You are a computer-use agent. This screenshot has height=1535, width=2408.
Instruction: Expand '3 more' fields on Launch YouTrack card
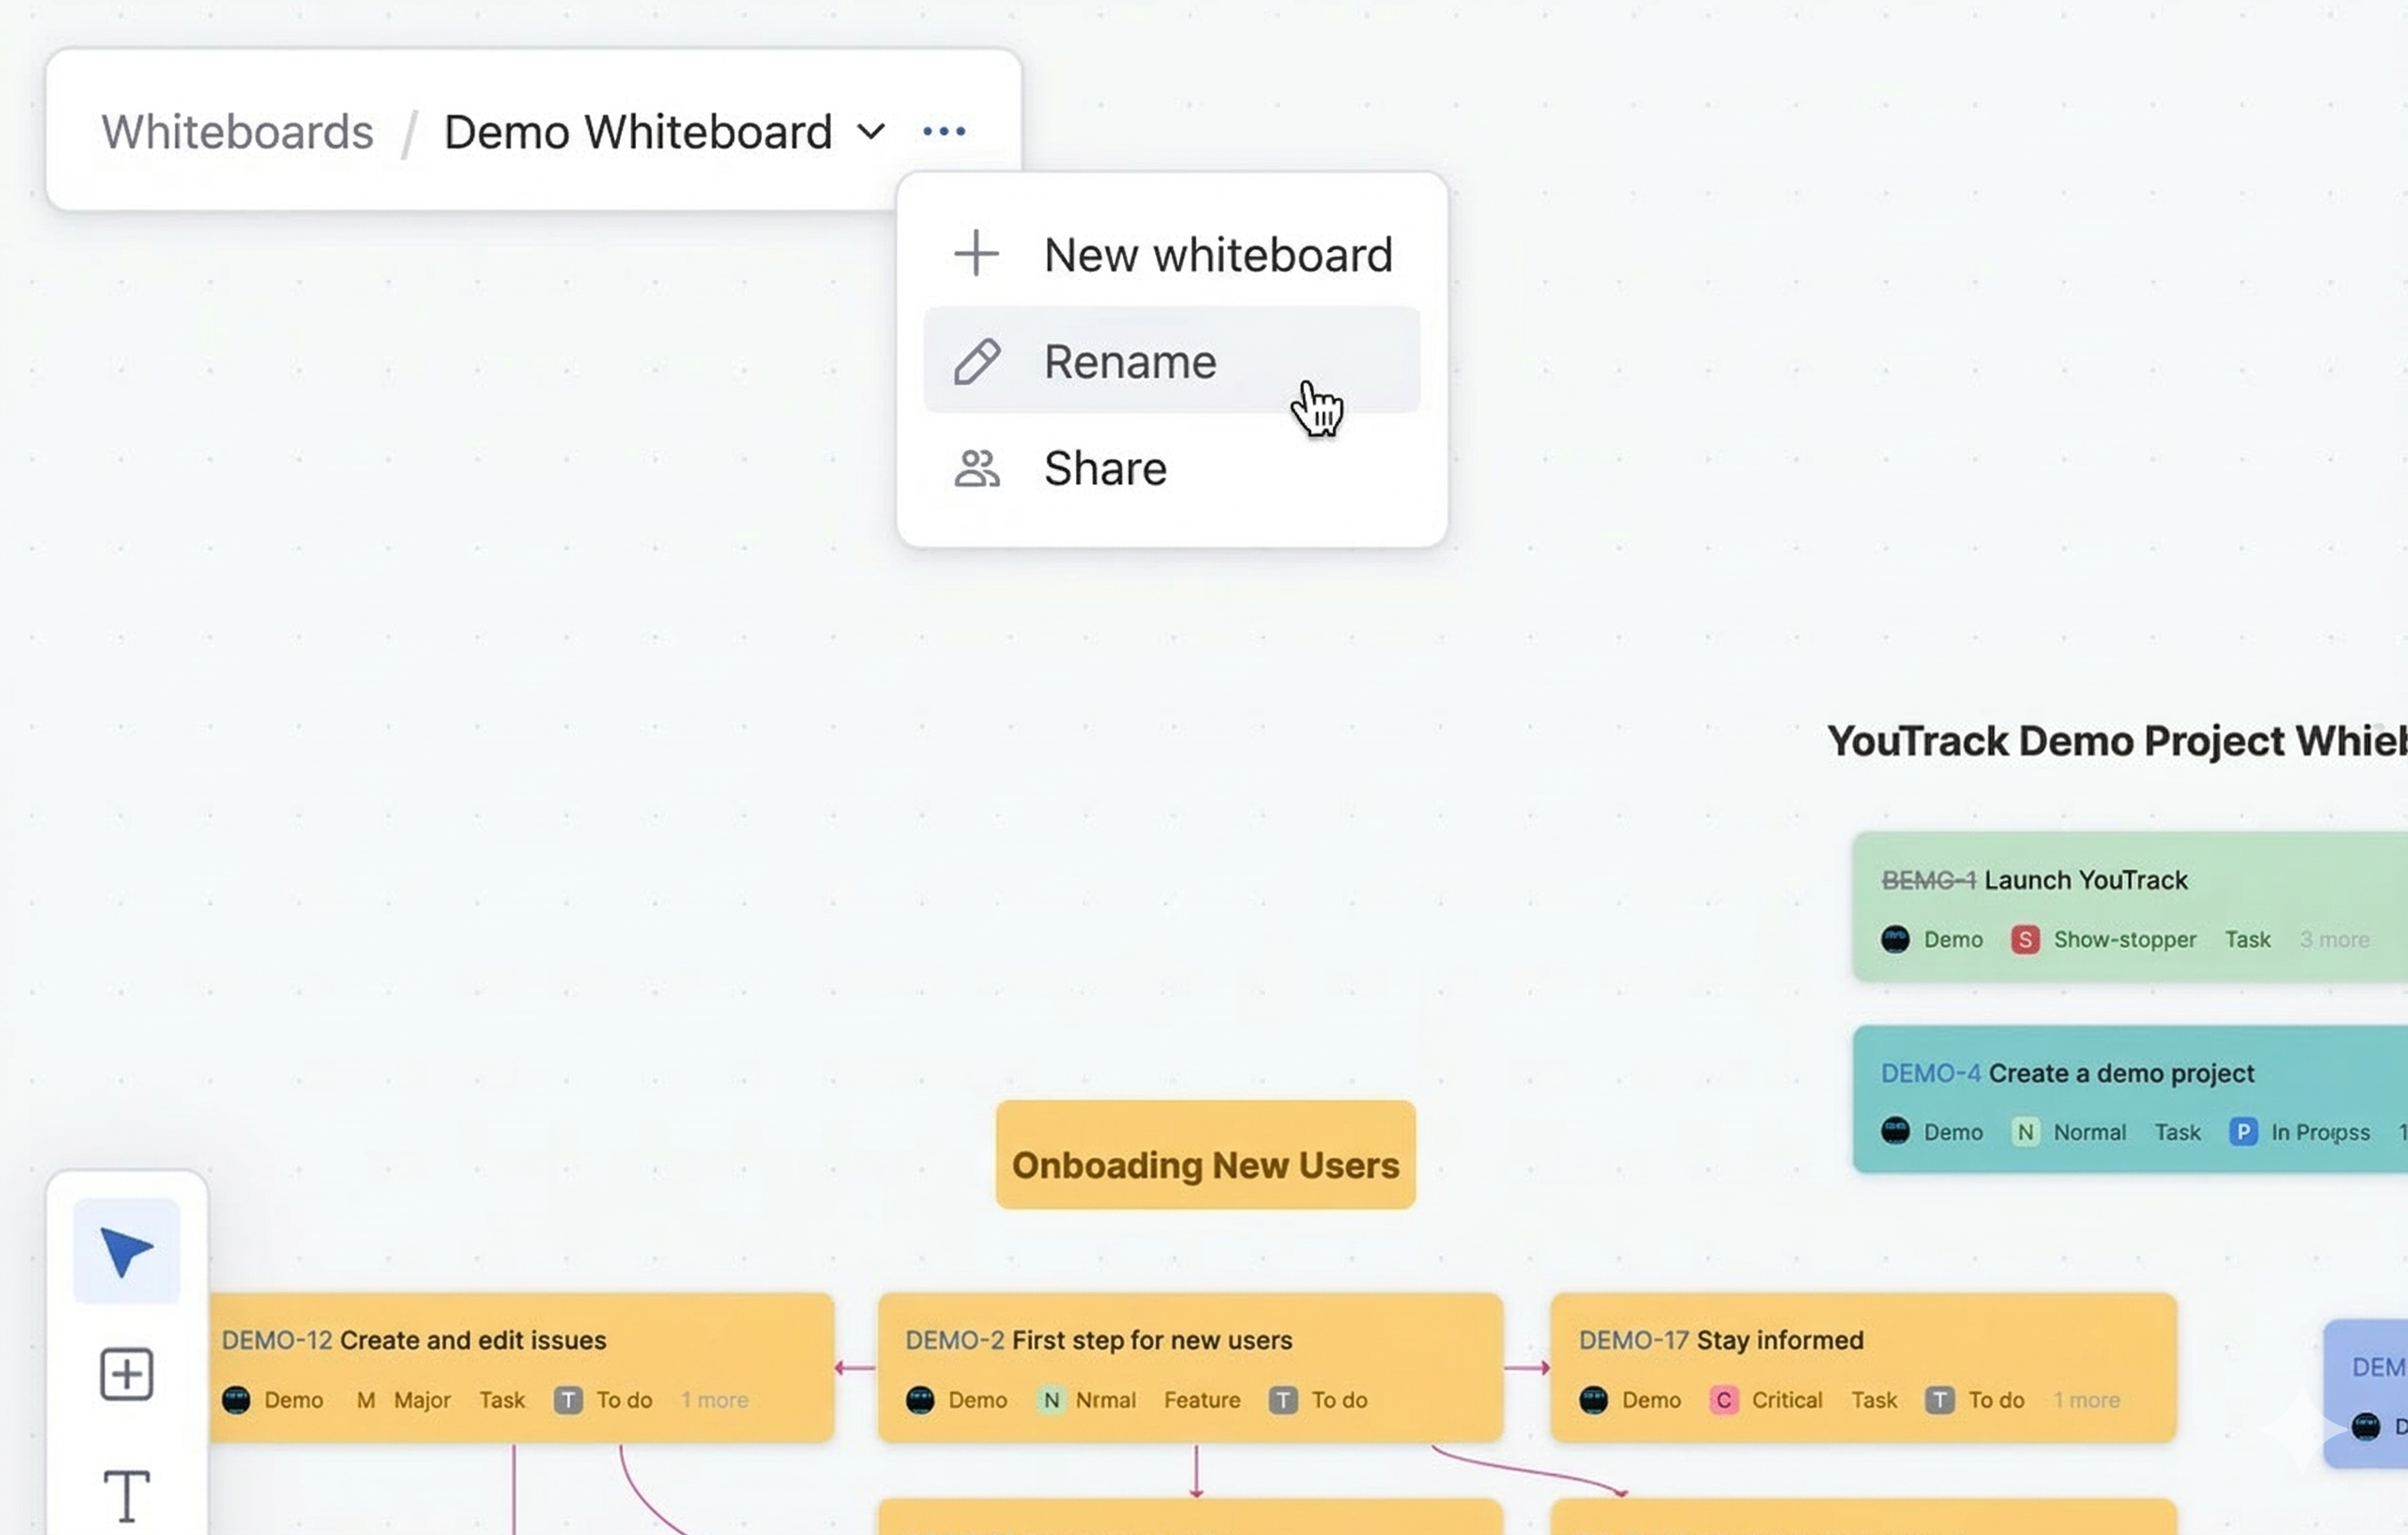pyautogui.click(x=2333, y=940)
